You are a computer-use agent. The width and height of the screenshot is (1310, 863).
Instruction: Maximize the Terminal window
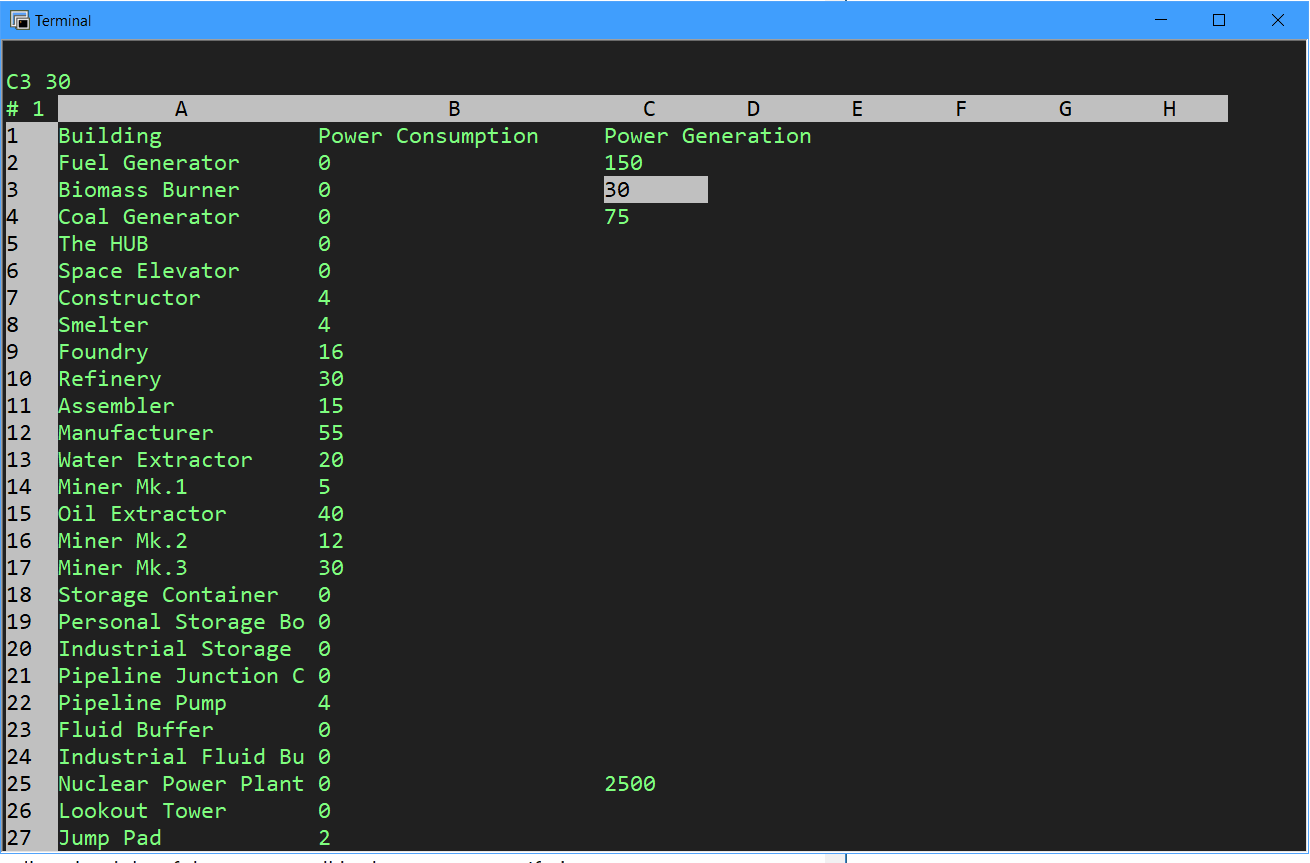1219,20
